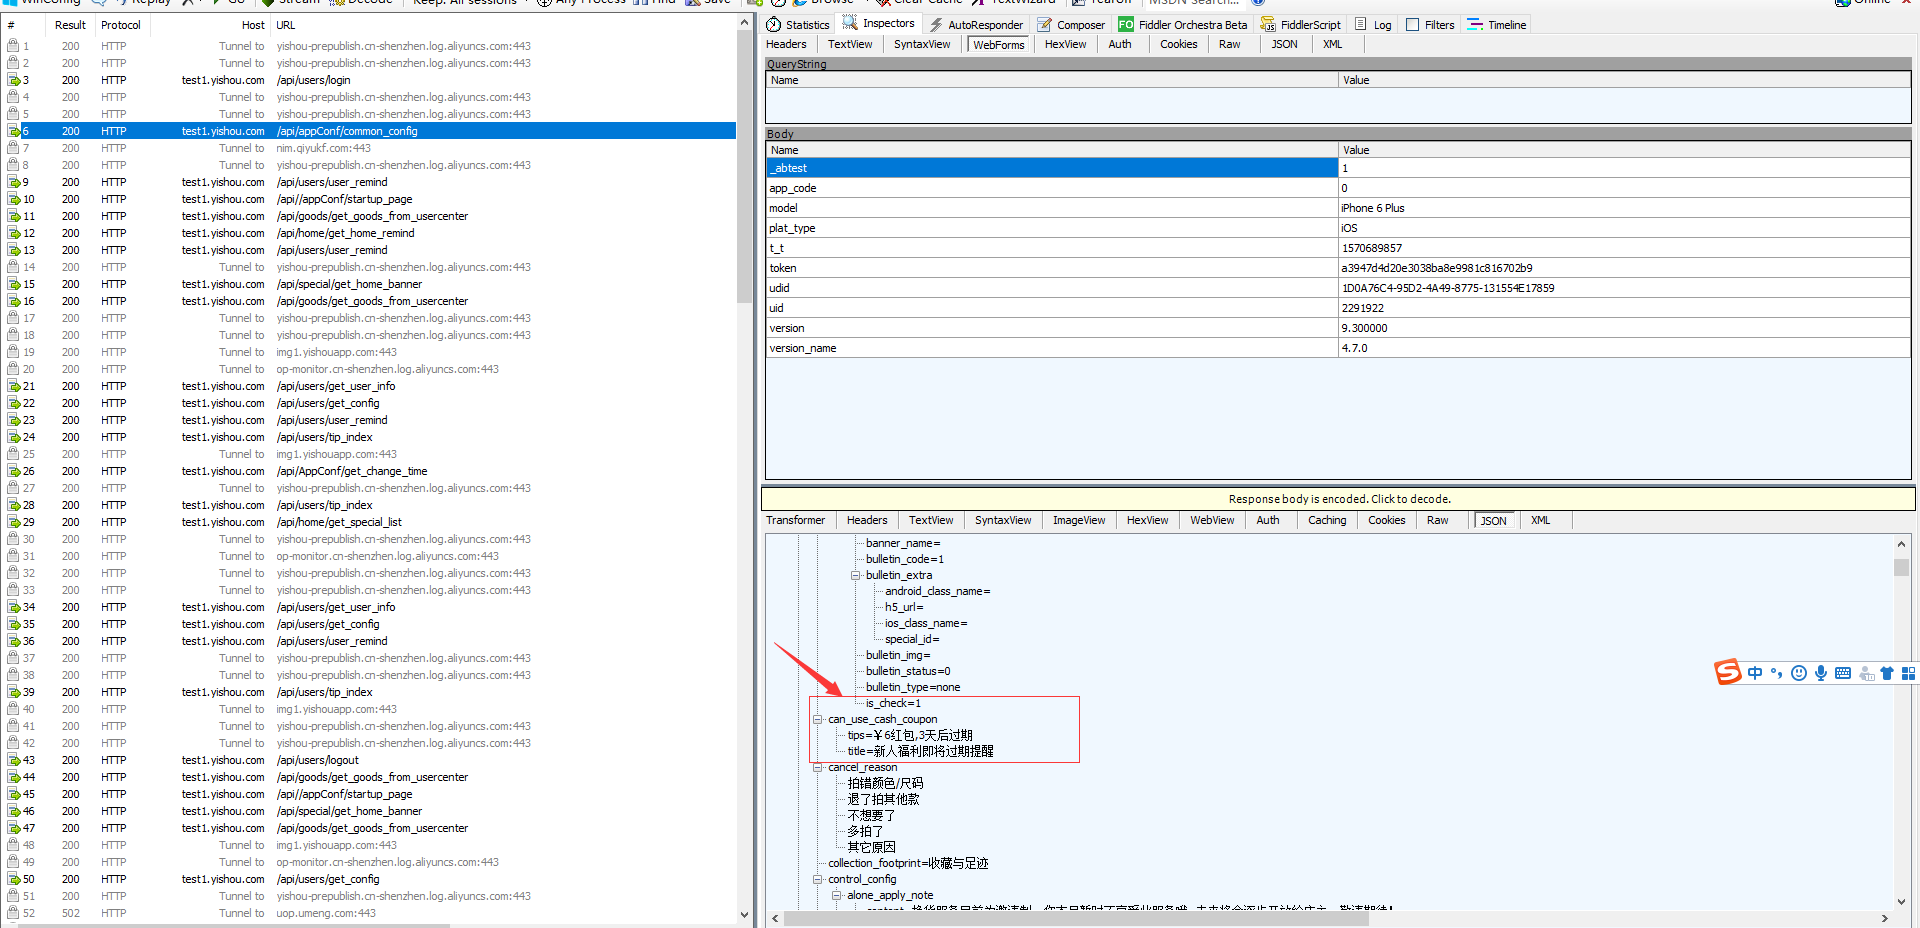The width and height of the screenshot is (1920, 928).
Task: Sort sessions by Protocol column header
Action: 121,25
